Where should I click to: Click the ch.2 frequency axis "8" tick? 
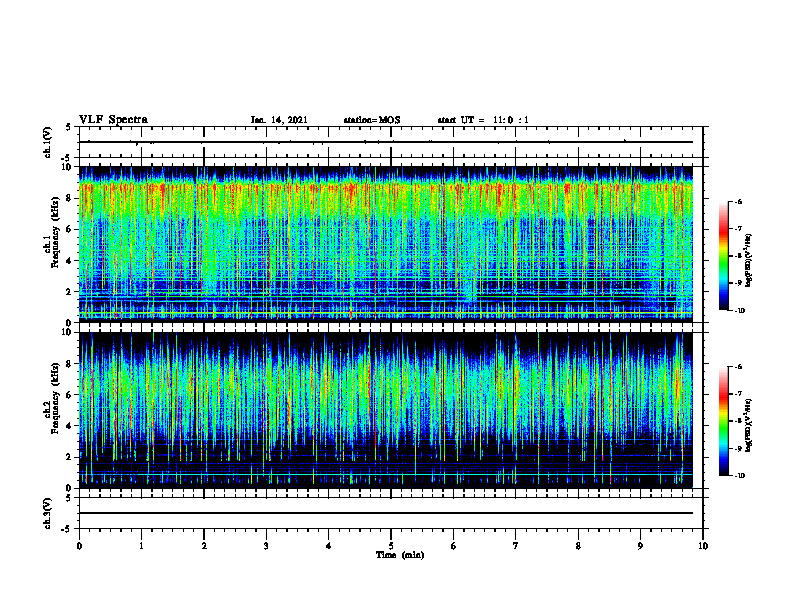(69, 364)
